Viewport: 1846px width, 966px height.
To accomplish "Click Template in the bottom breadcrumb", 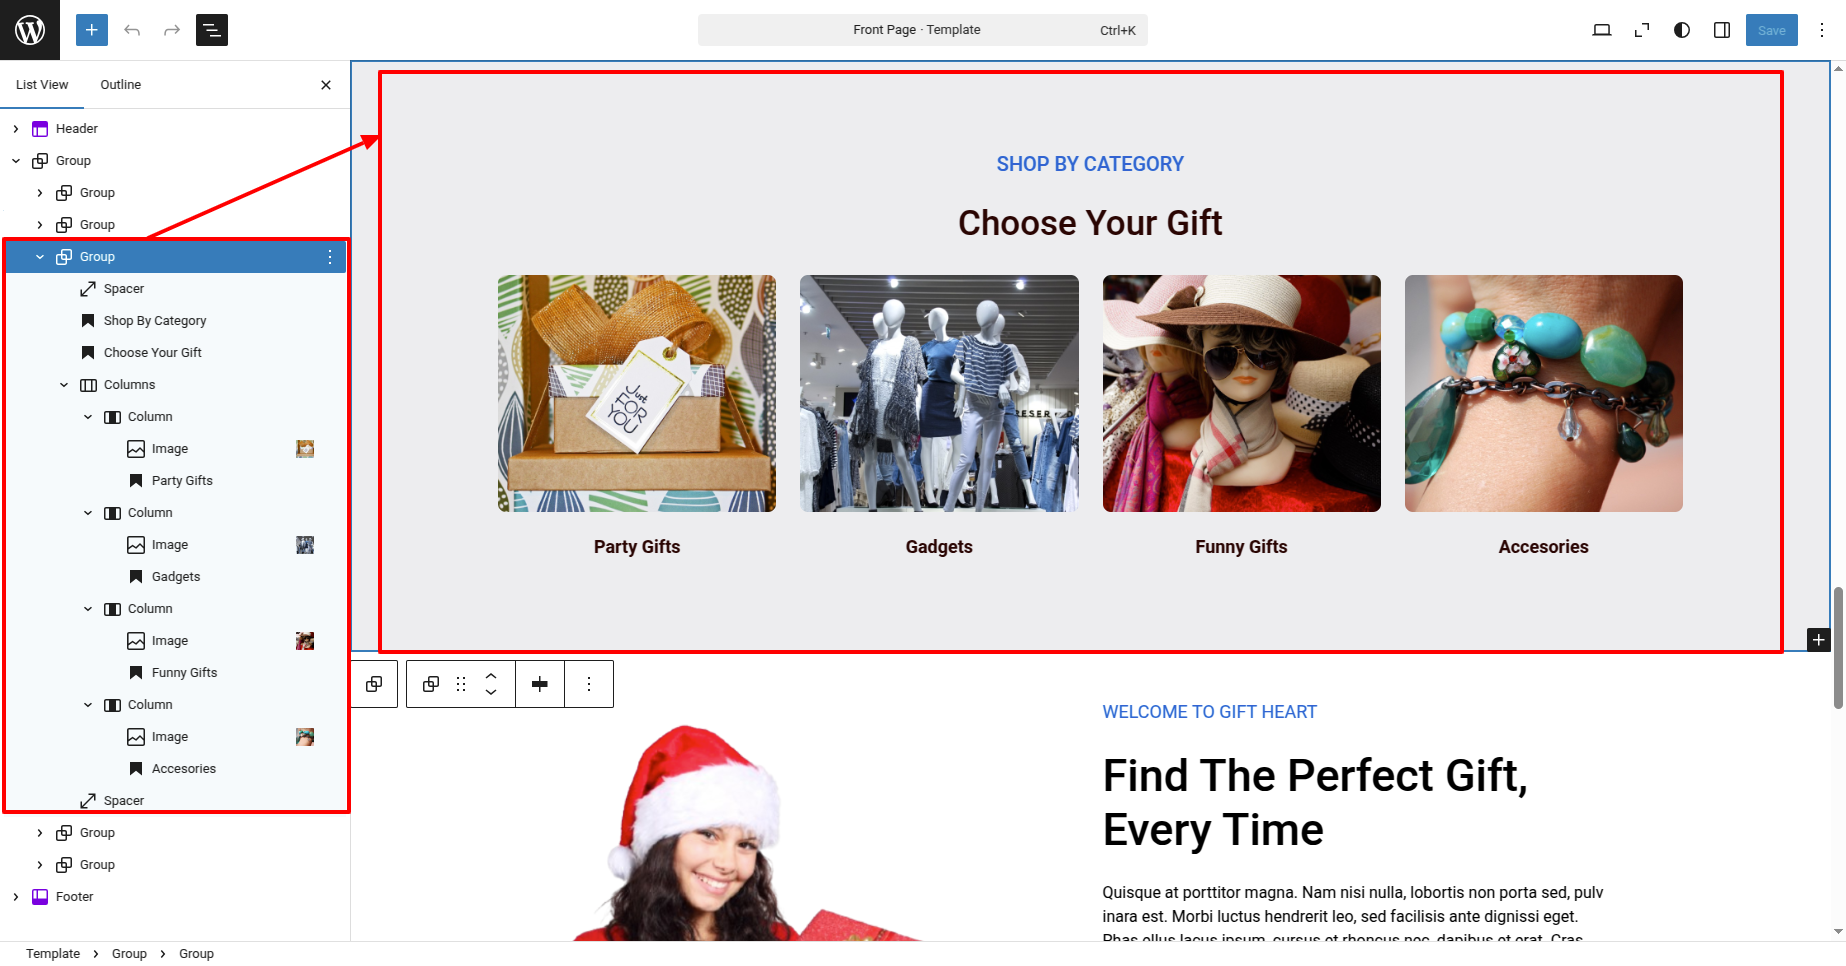I will click(x=53, y=954).
